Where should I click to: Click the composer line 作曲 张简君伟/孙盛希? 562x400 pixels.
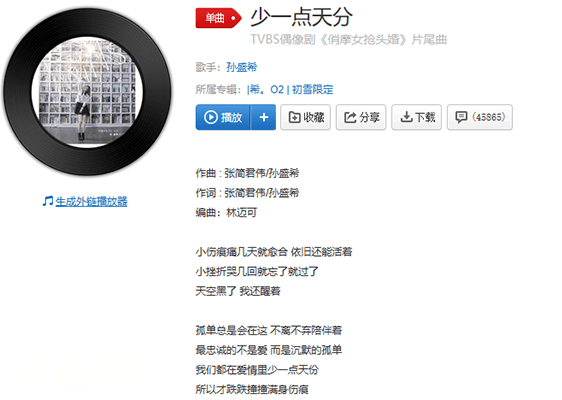pos(247,173)
